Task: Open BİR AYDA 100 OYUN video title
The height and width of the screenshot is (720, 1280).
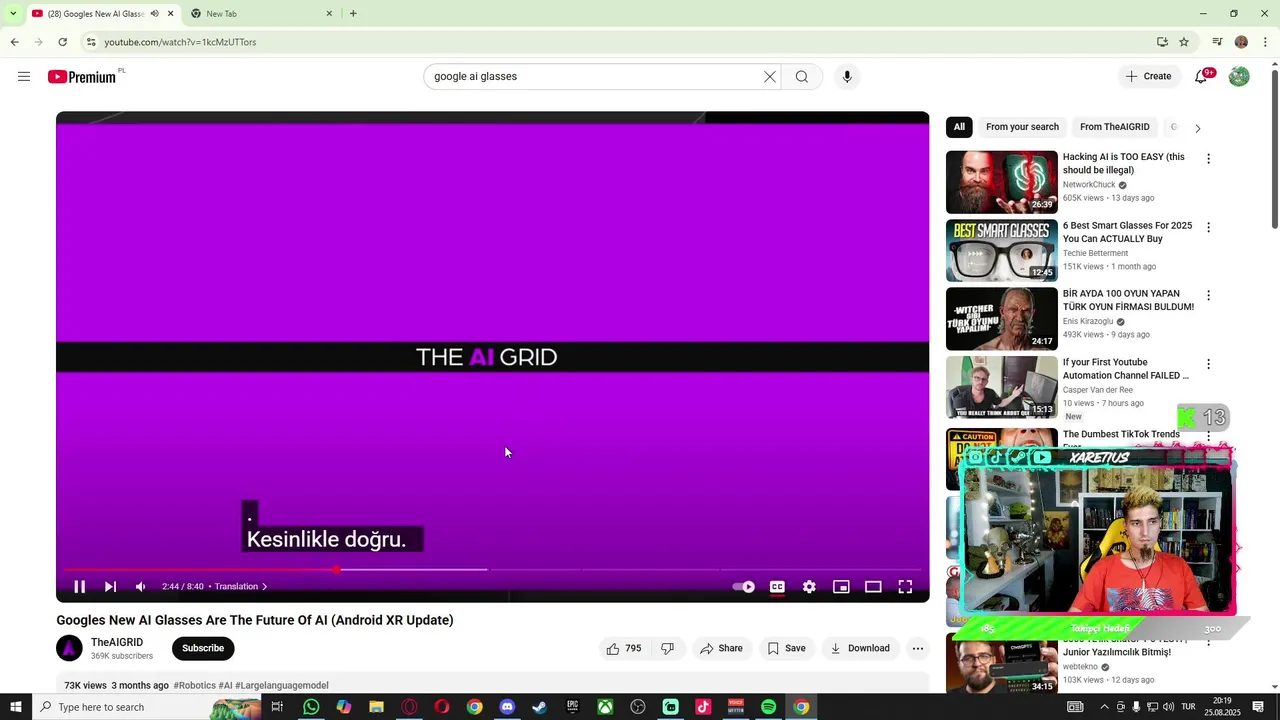Action: tap(1128, 300)
